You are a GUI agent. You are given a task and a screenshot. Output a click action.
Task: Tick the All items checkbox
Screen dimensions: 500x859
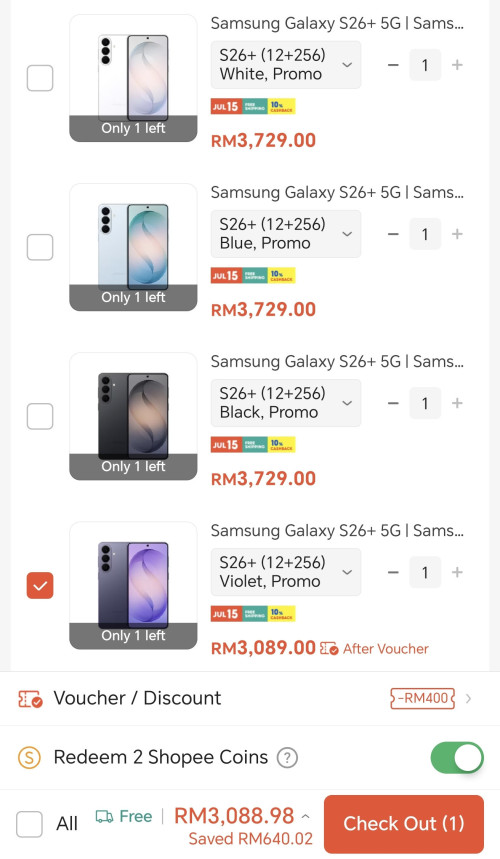(30, 824)
